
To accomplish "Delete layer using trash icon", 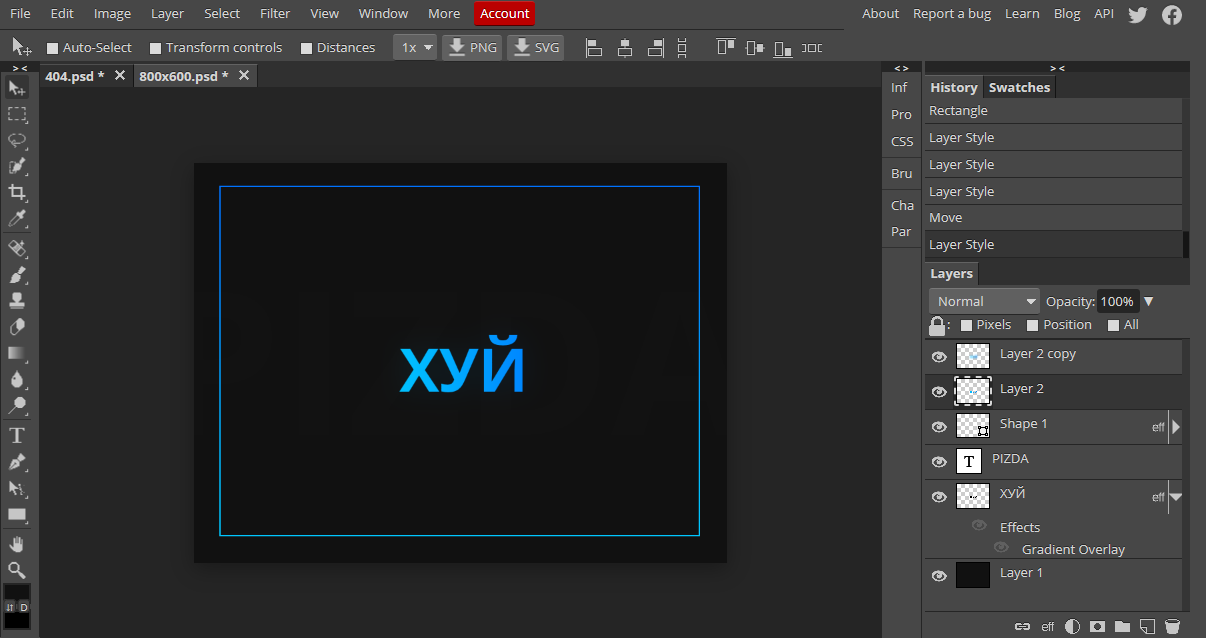I will [x=1172, y=627].
